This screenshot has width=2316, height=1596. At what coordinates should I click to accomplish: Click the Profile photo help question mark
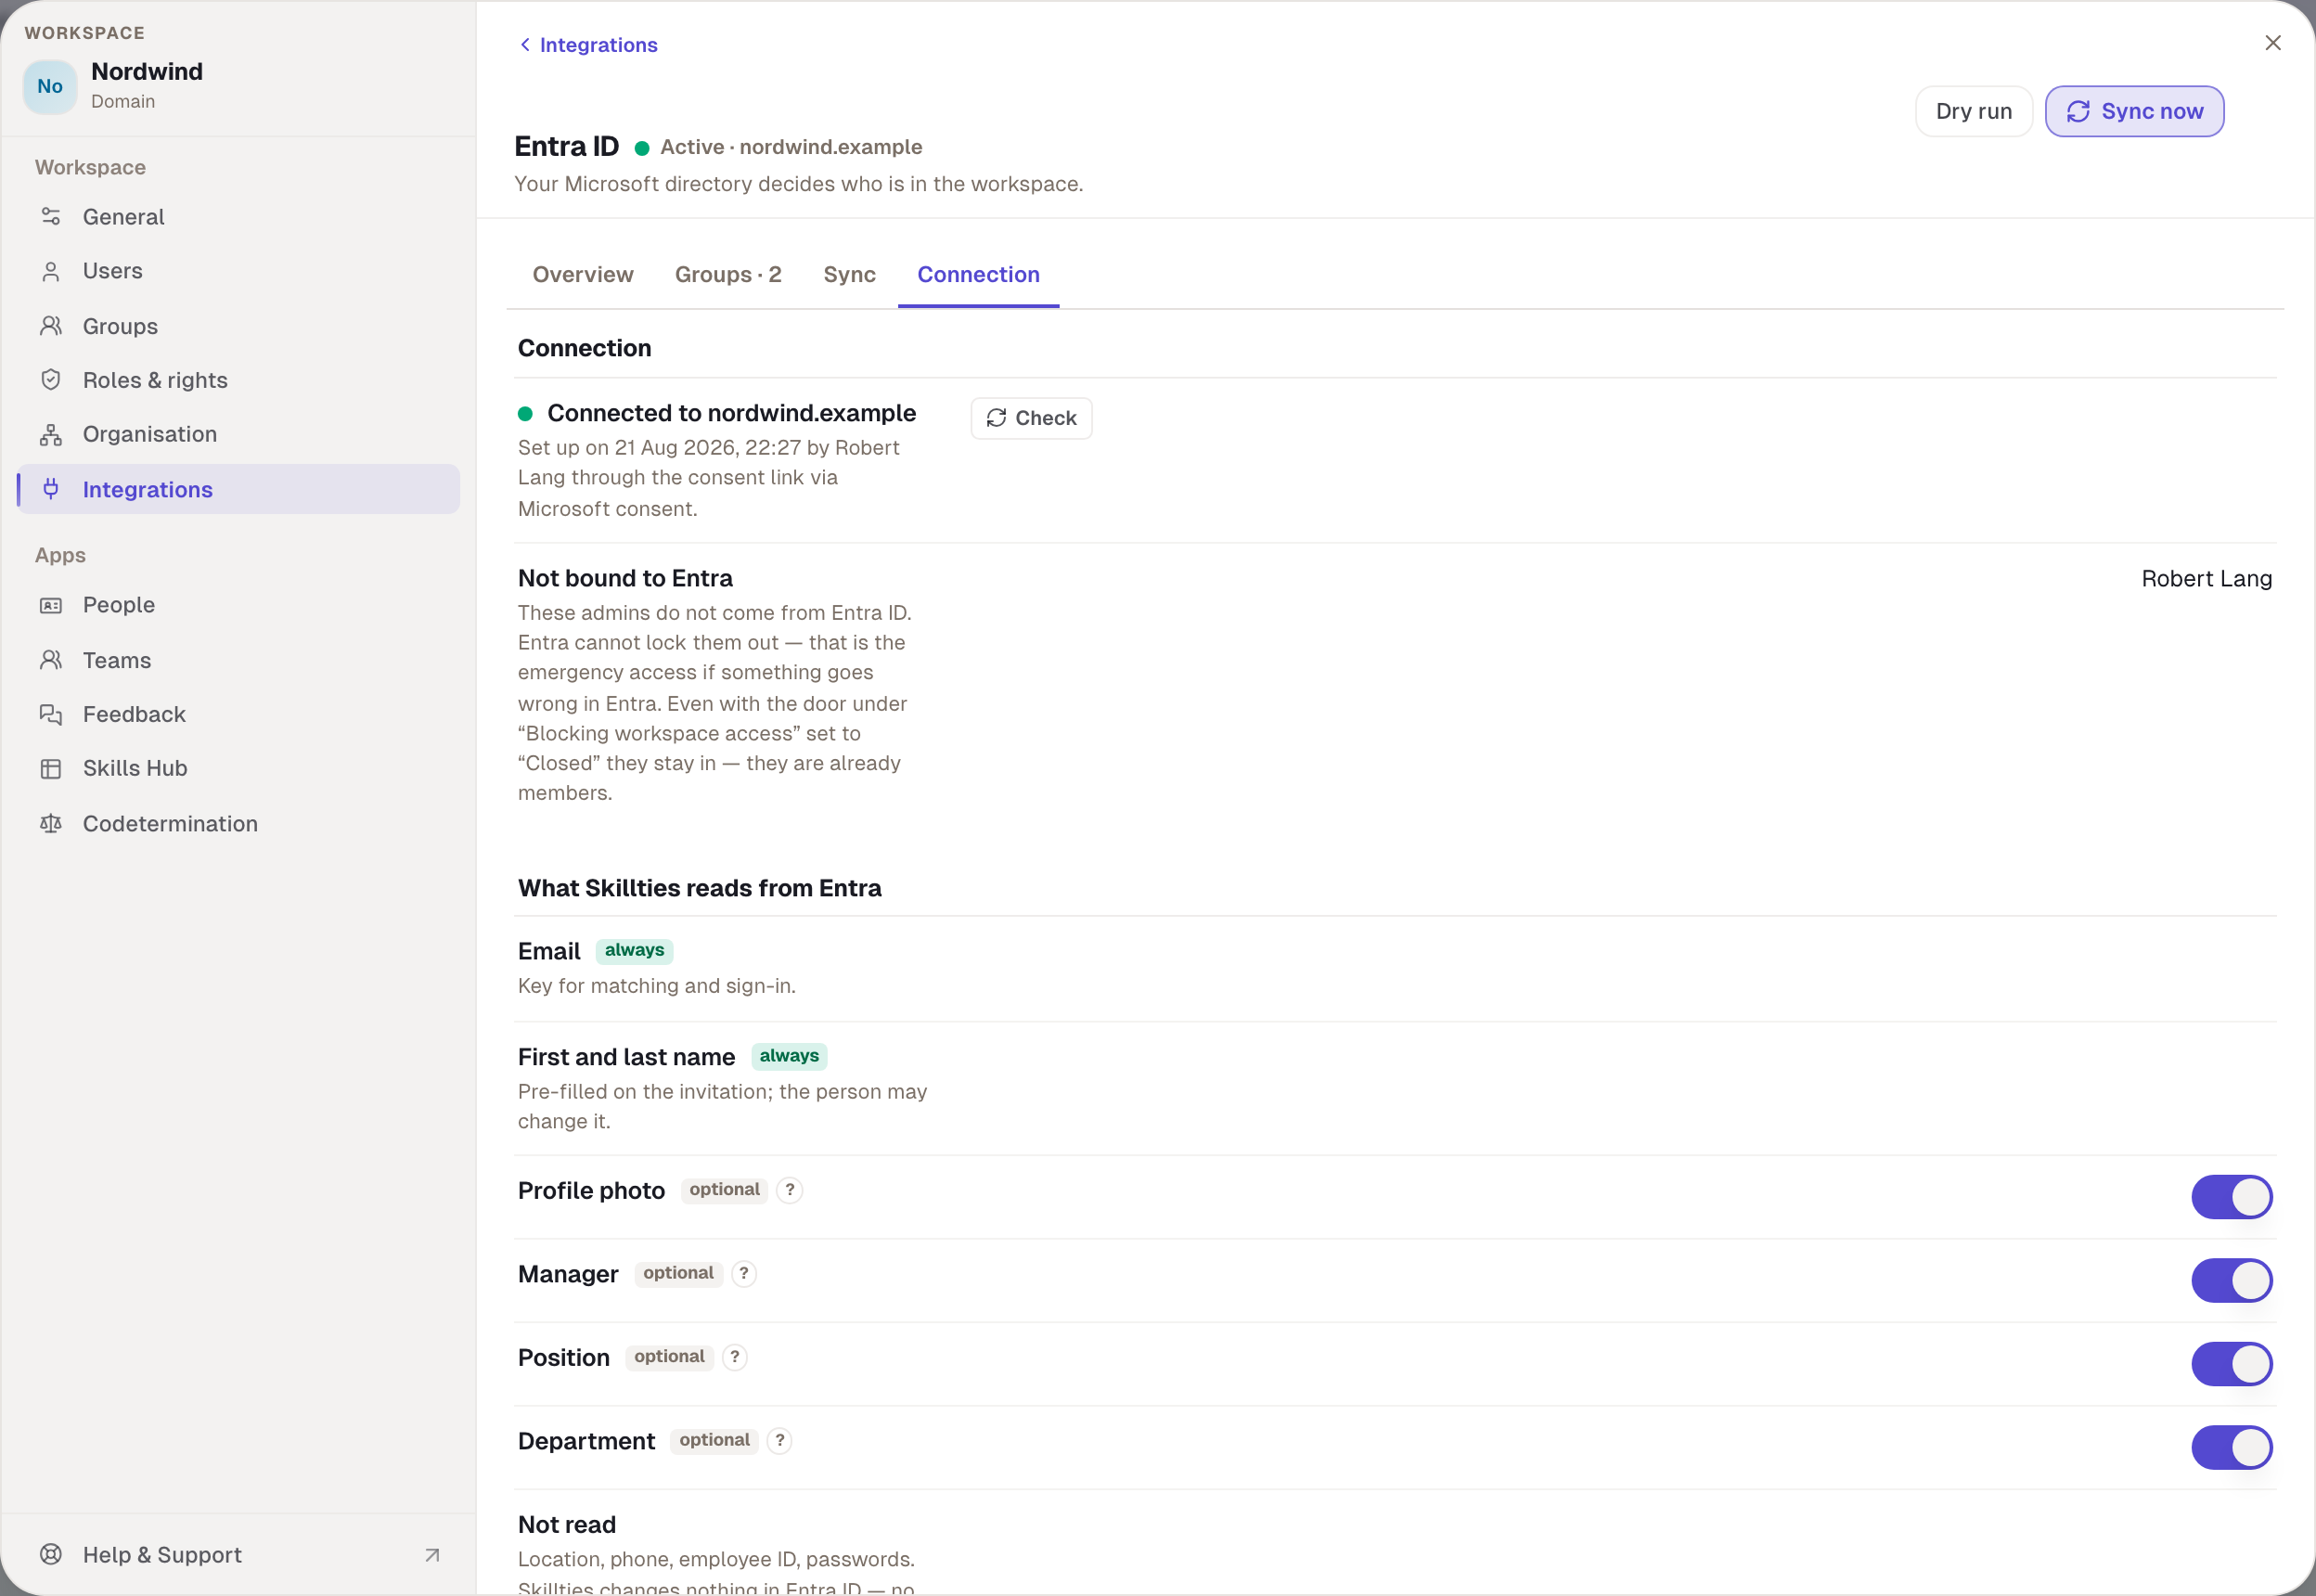click(x=790, y=1190)
